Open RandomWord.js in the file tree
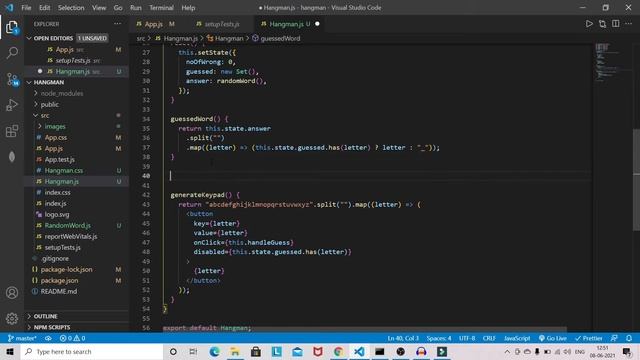 coord(68,225)
